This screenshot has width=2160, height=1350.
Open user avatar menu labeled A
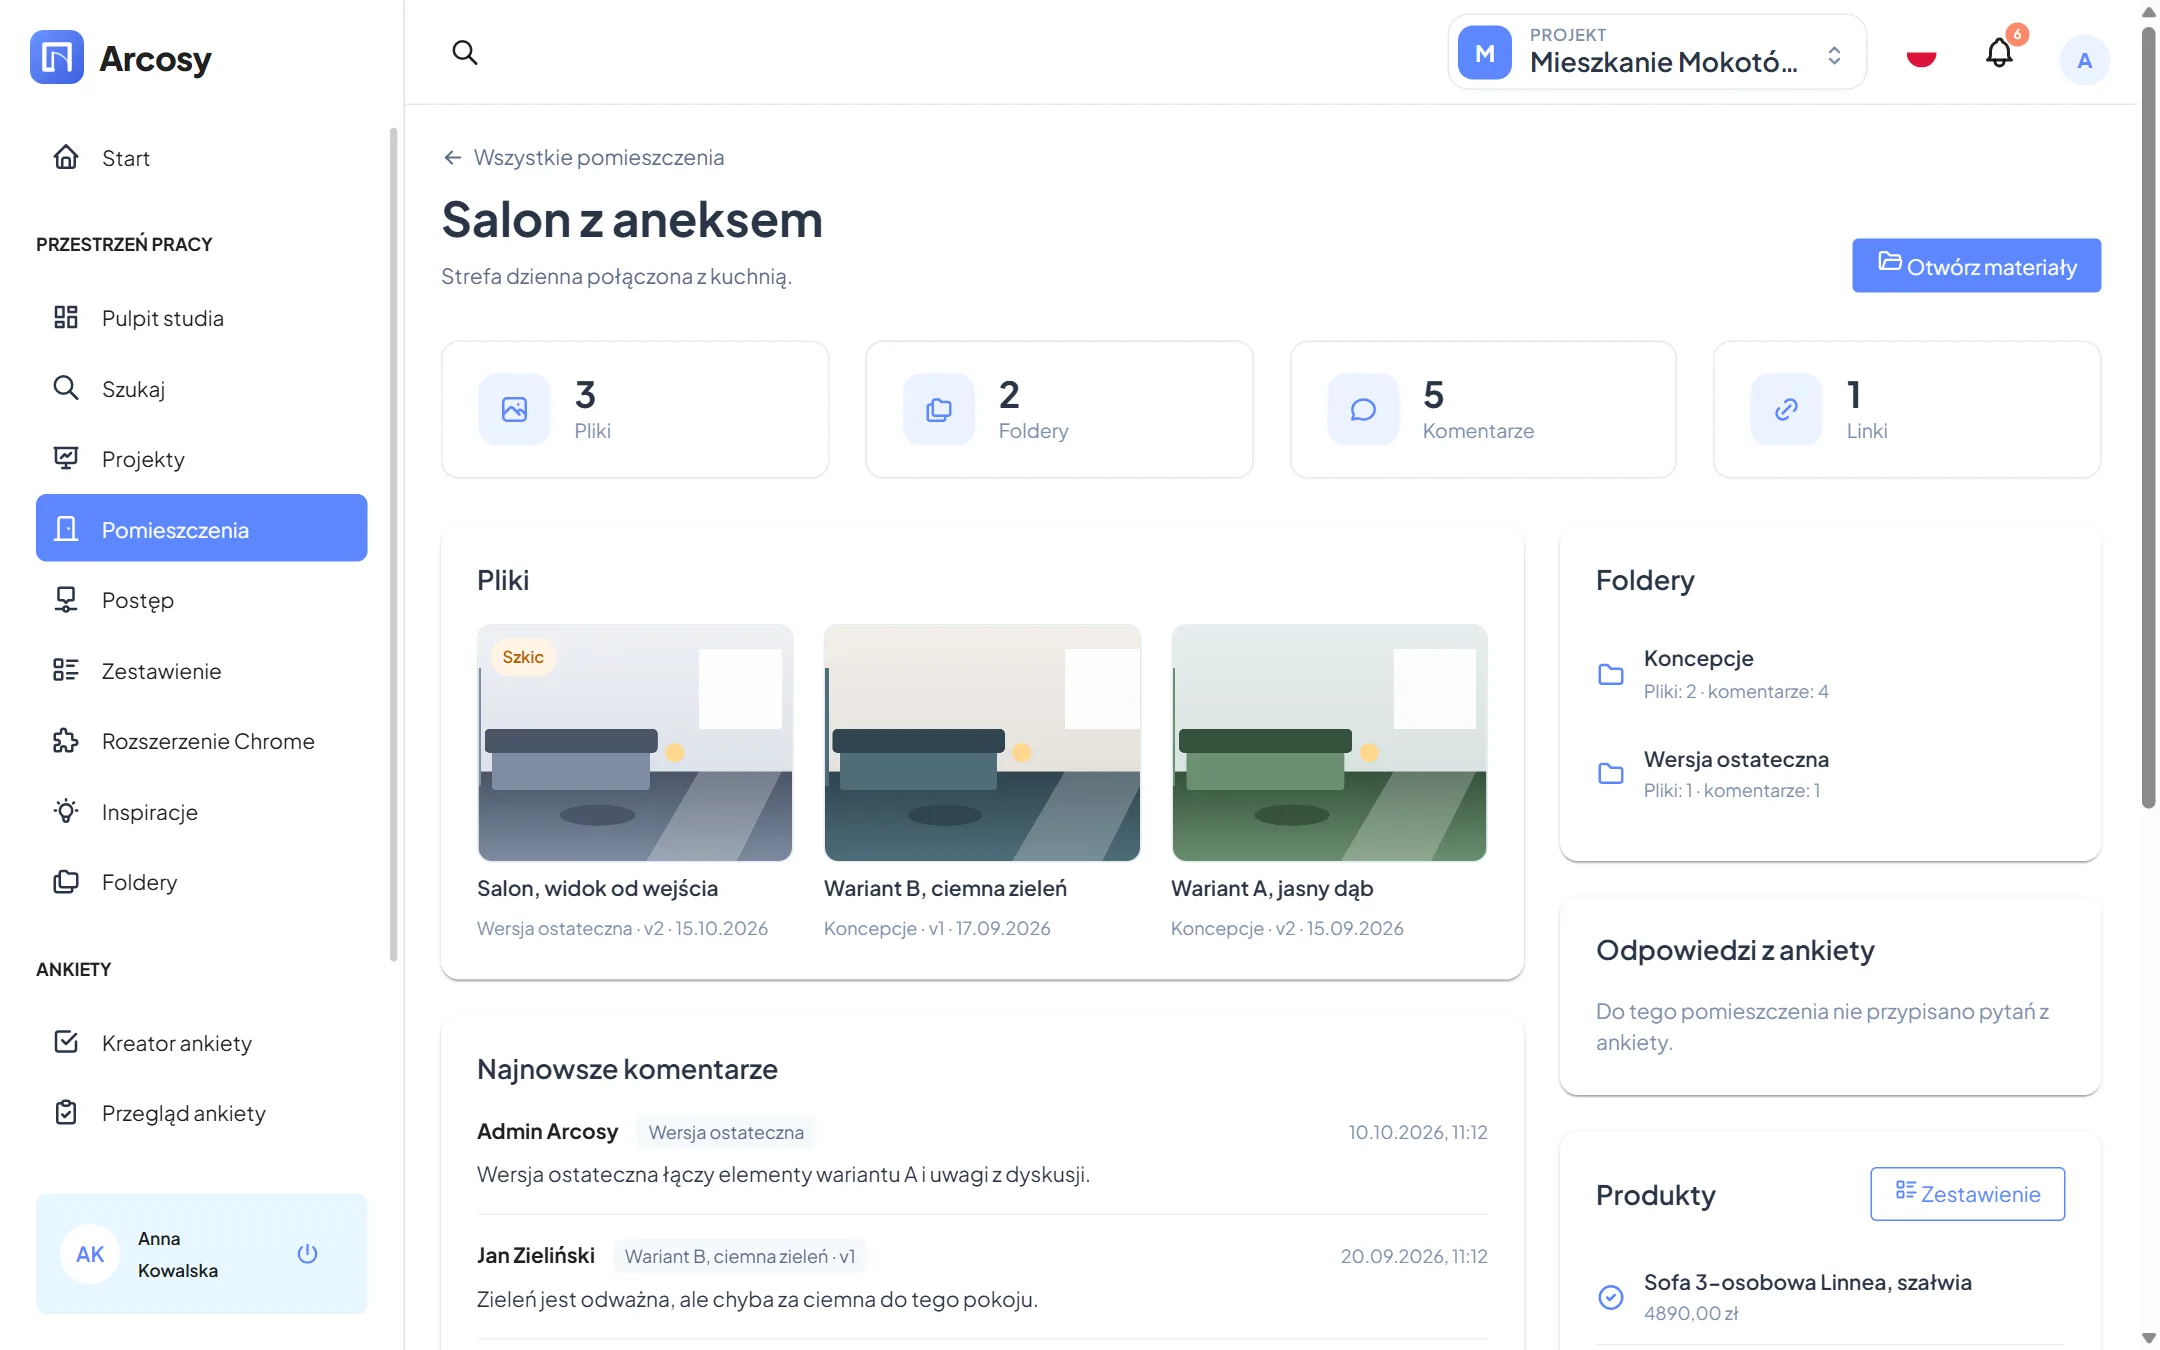pos(2084,60)
